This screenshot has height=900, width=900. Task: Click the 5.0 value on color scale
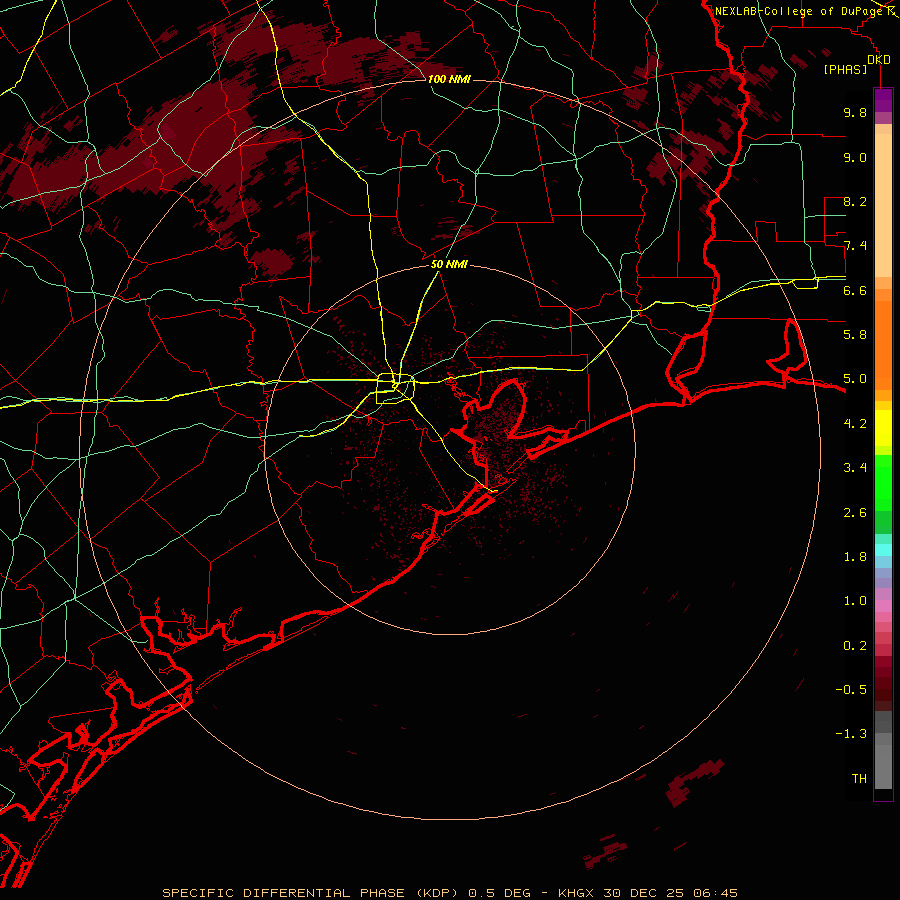[x=855, y=379]
